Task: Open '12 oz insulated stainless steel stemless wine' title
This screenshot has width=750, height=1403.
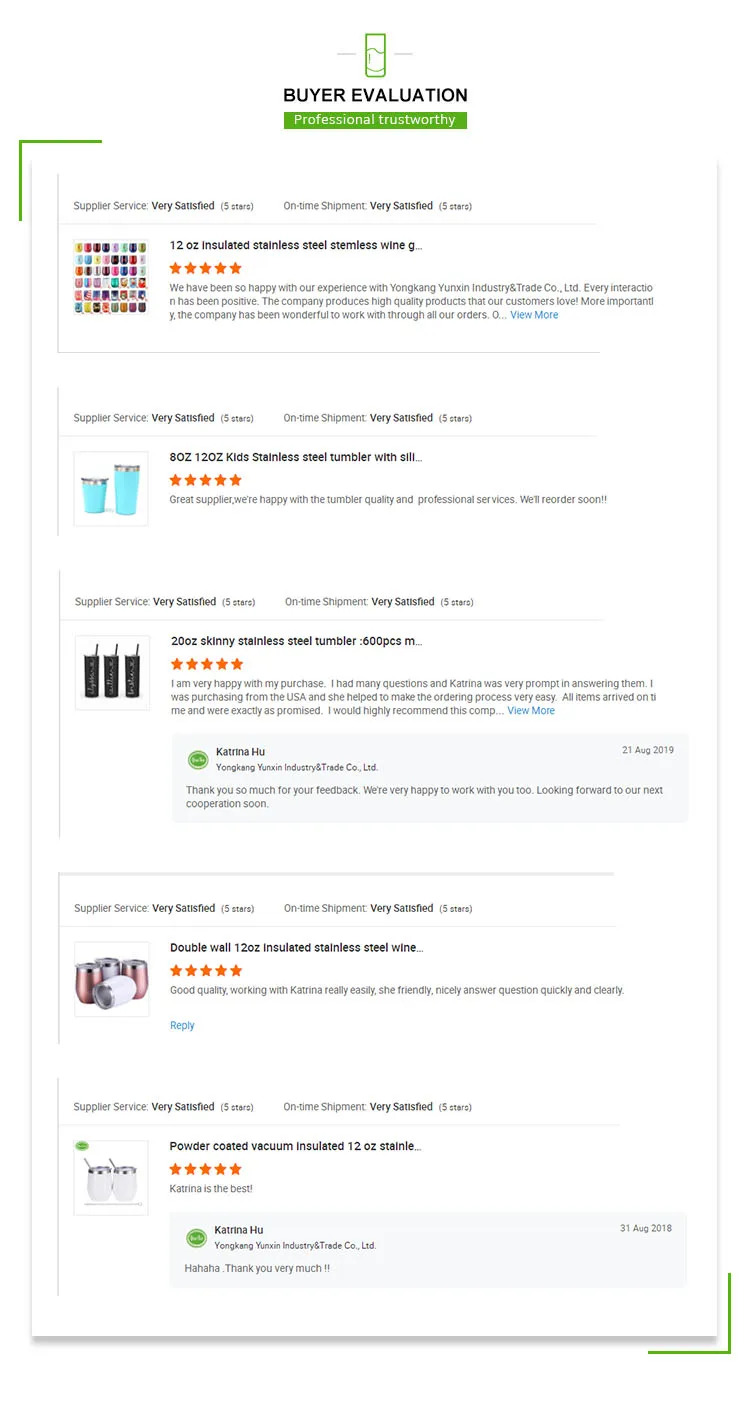Action: click(x=296, y=245)
